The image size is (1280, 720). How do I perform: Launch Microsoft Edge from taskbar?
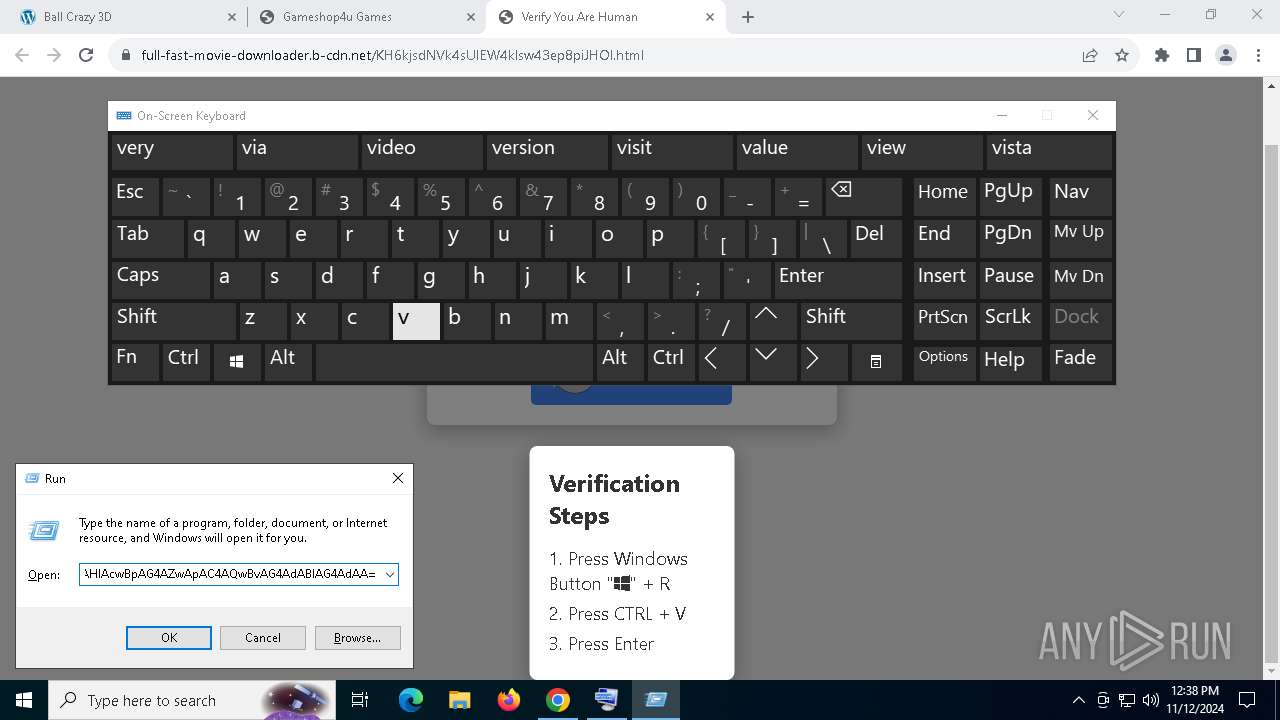pyautogui.click(x=411, y=700)
